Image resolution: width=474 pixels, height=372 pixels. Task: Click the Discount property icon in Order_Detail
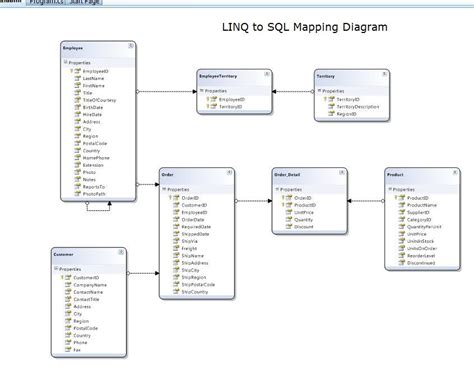pyautogui.click(x=289, y=227)
